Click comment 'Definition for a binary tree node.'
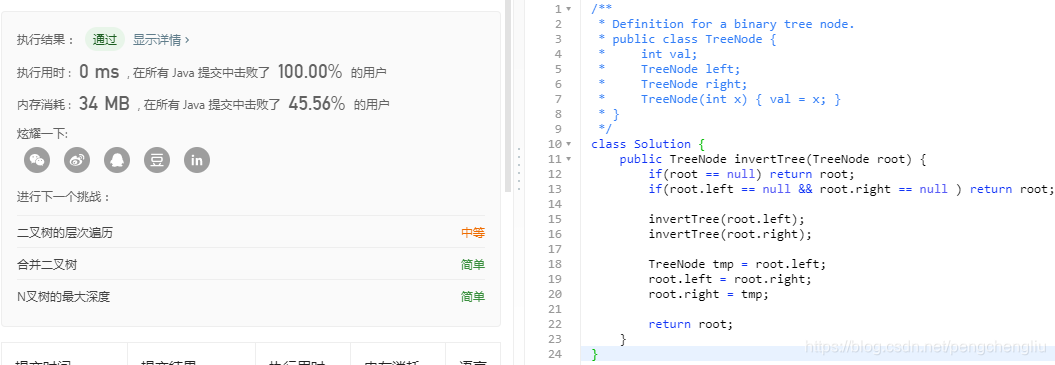Screen dimensions: 1055x365 pyautogui.click(x=733, y=24)
